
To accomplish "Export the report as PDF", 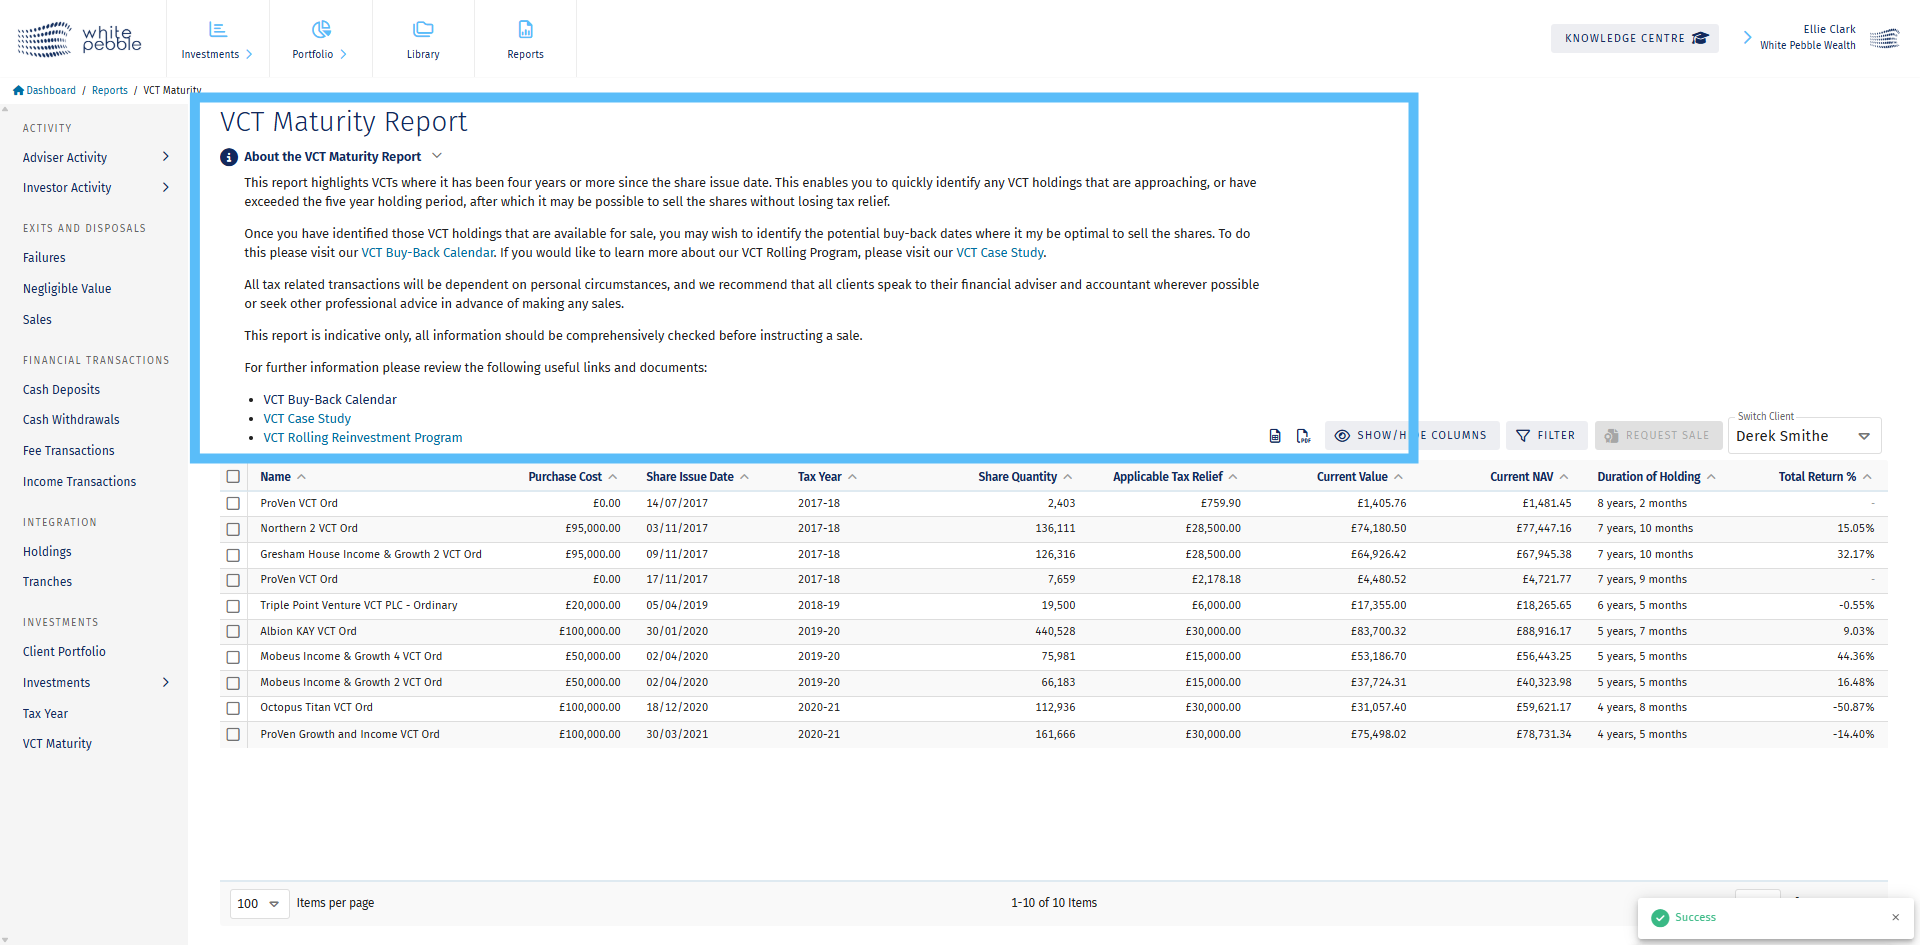I will point(1303,436).
